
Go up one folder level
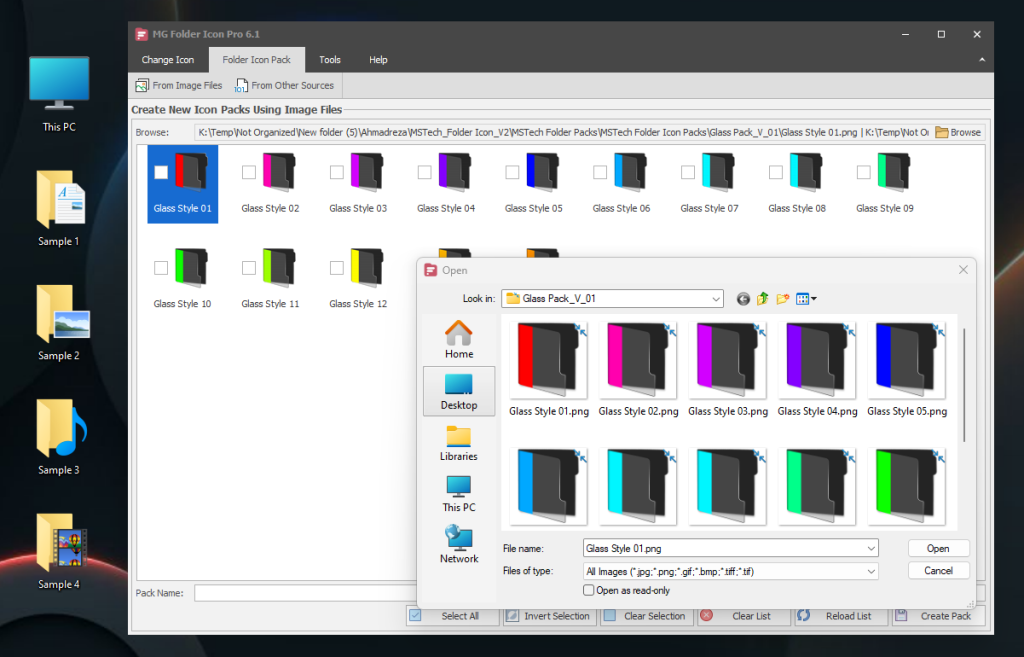[762, 298]
